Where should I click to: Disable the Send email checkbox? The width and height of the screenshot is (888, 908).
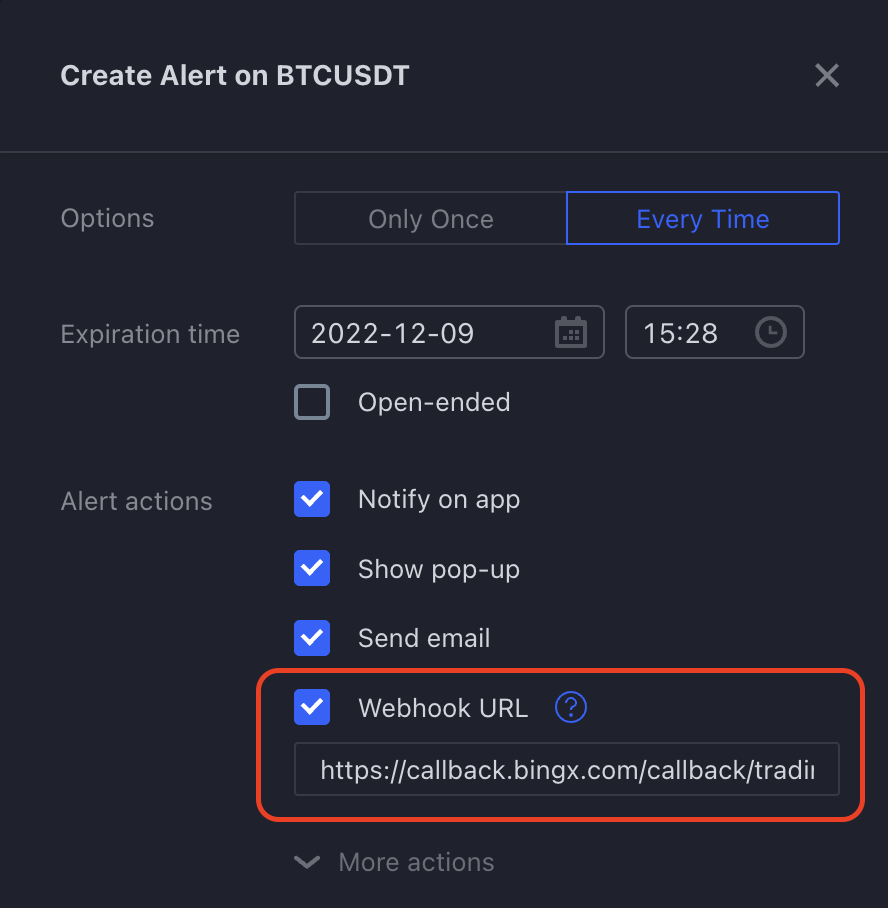coord(312,638)
